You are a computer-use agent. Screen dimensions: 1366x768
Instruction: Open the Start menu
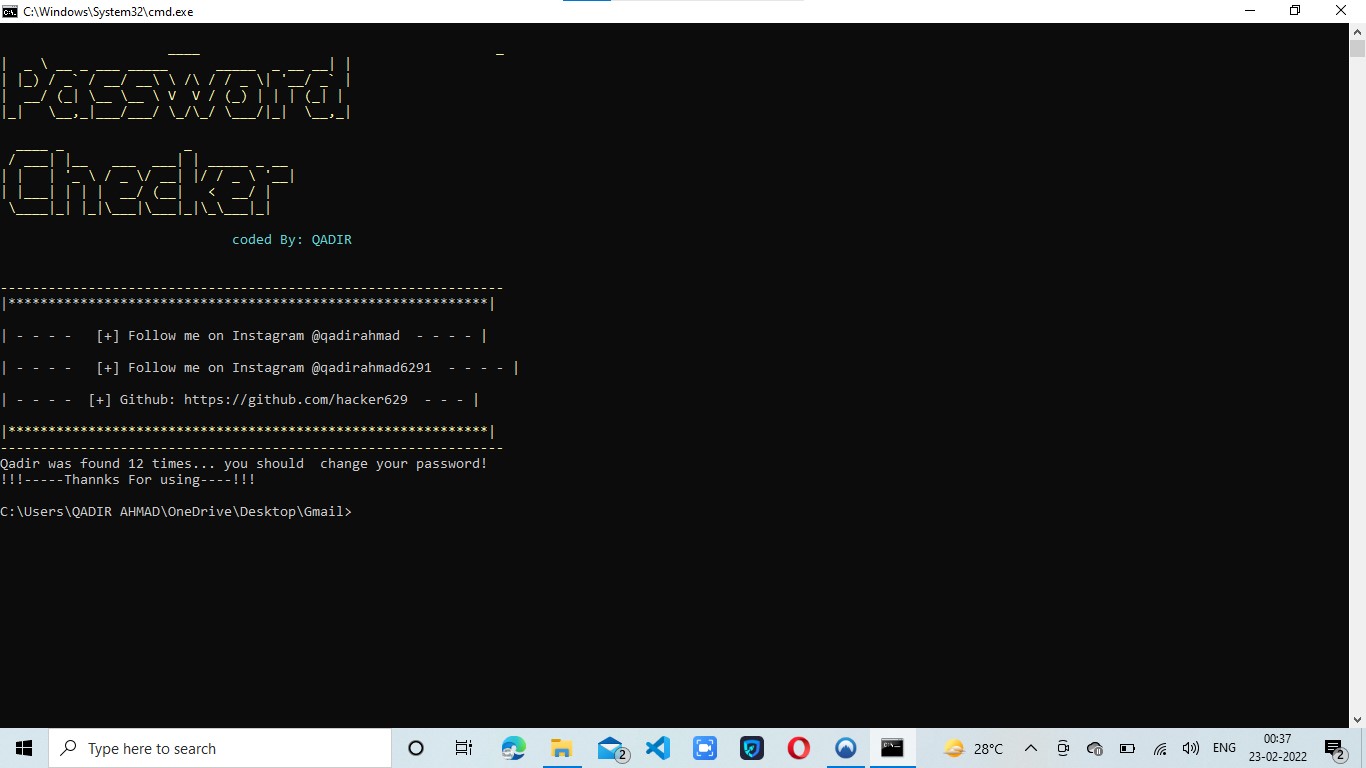[23, 748]
